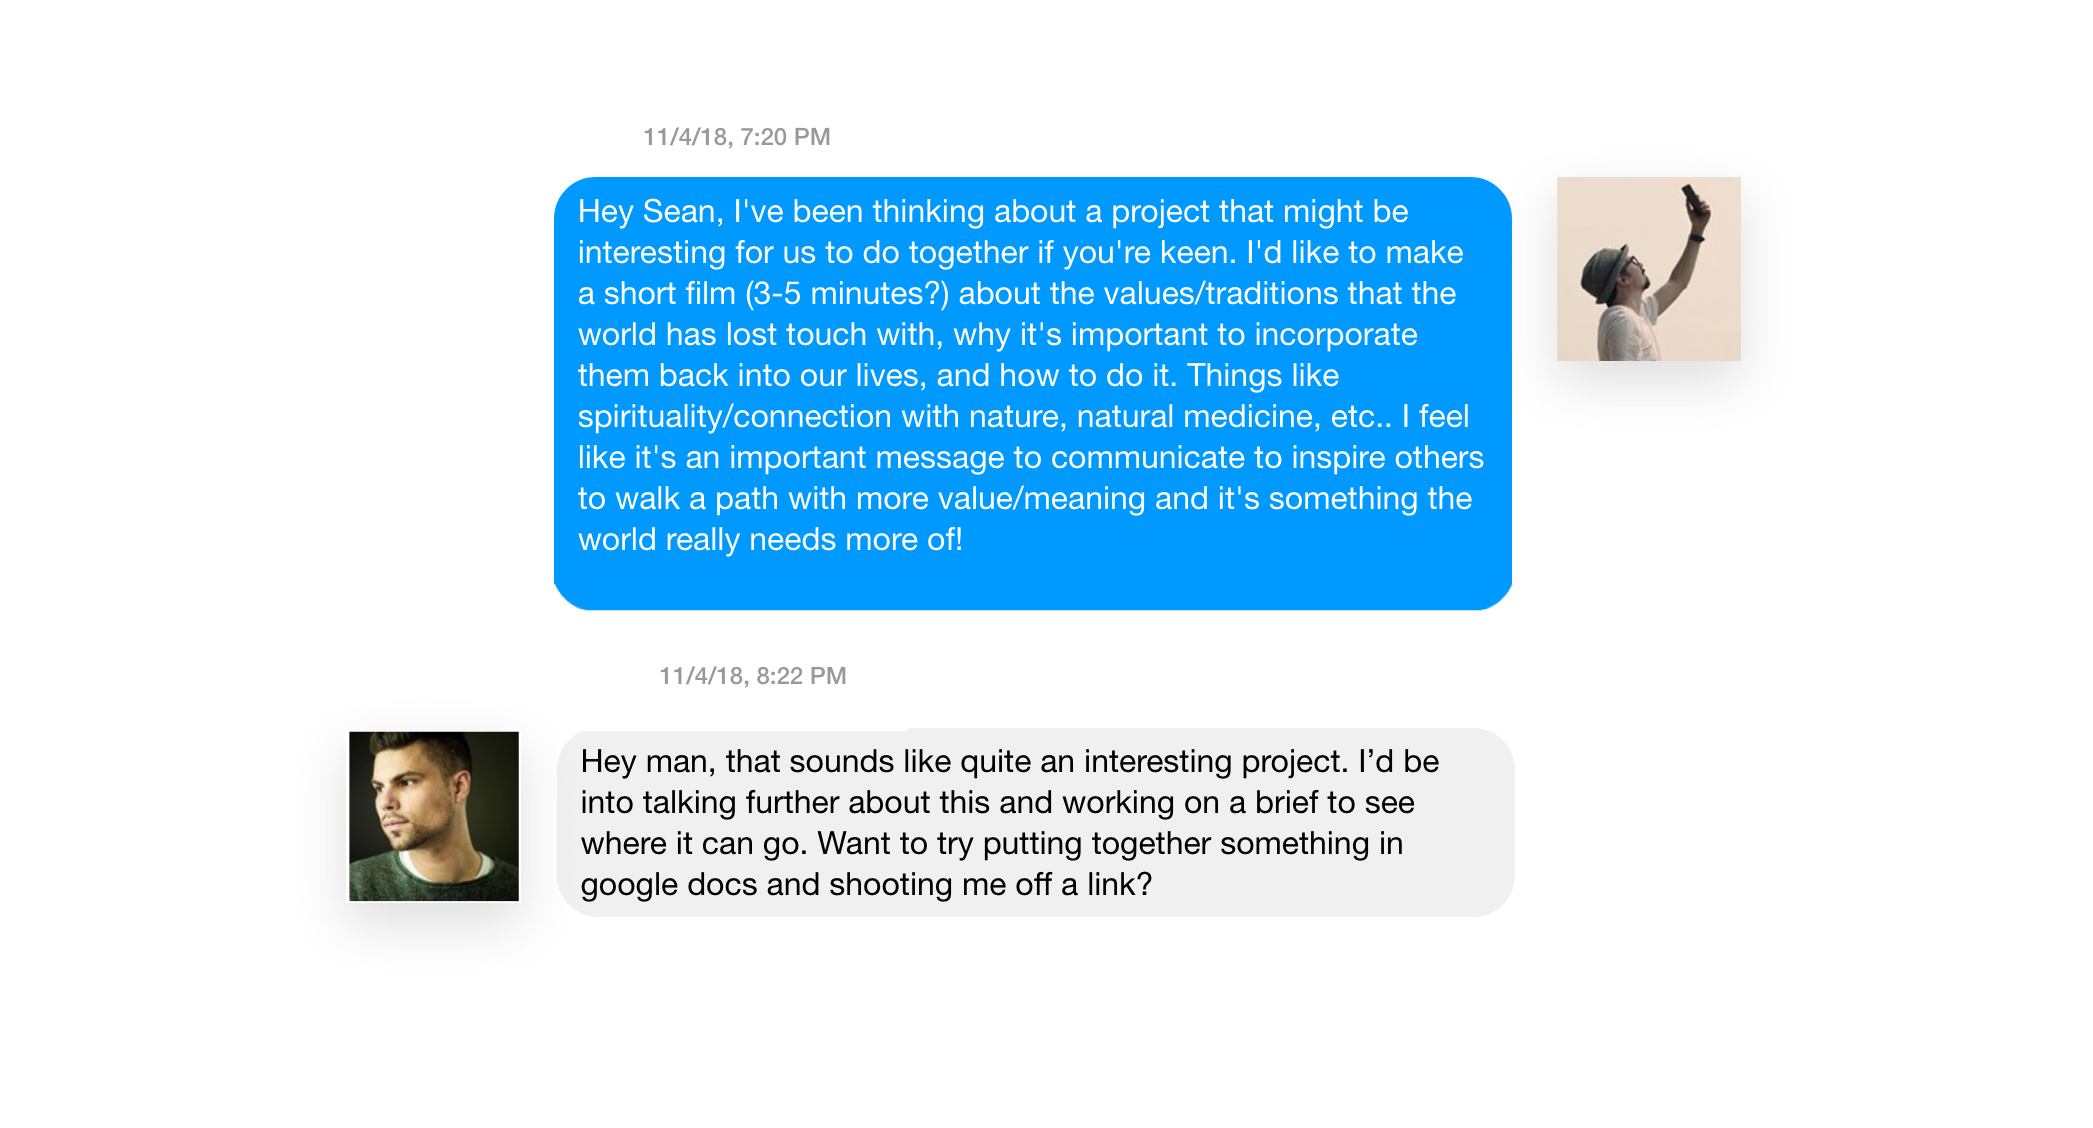Open Sean's profile photo in green sweater

tap(434, 816)
